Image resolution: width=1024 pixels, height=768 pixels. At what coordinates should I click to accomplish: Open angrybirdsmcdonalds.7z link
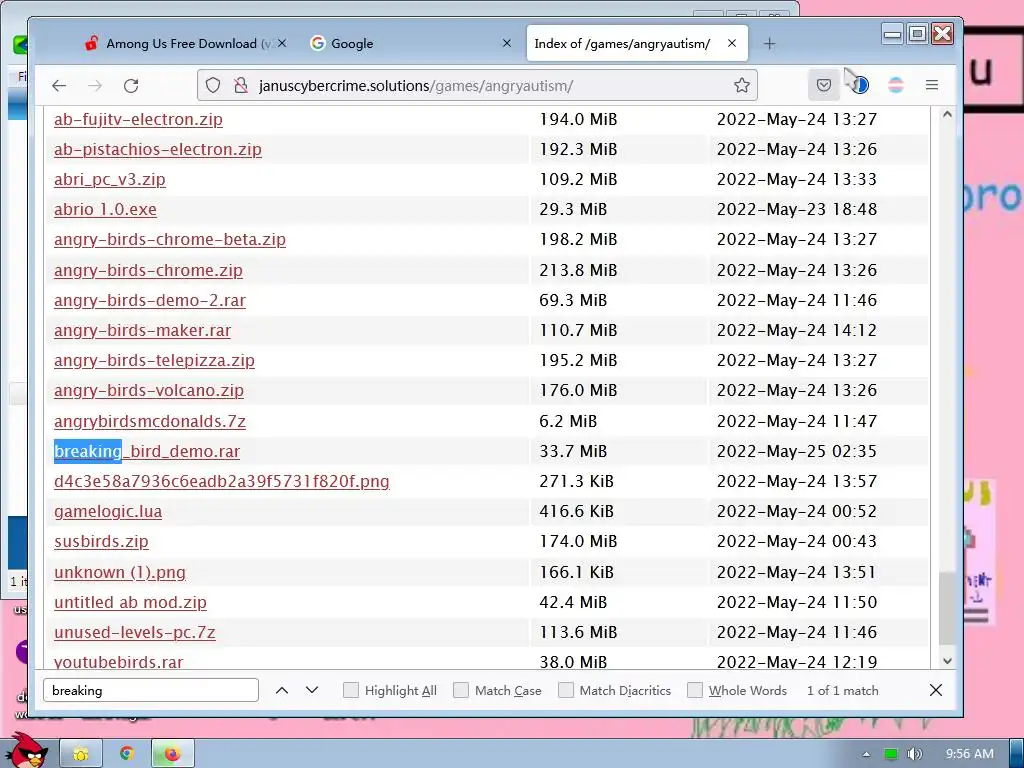click(x=150, y=421)
